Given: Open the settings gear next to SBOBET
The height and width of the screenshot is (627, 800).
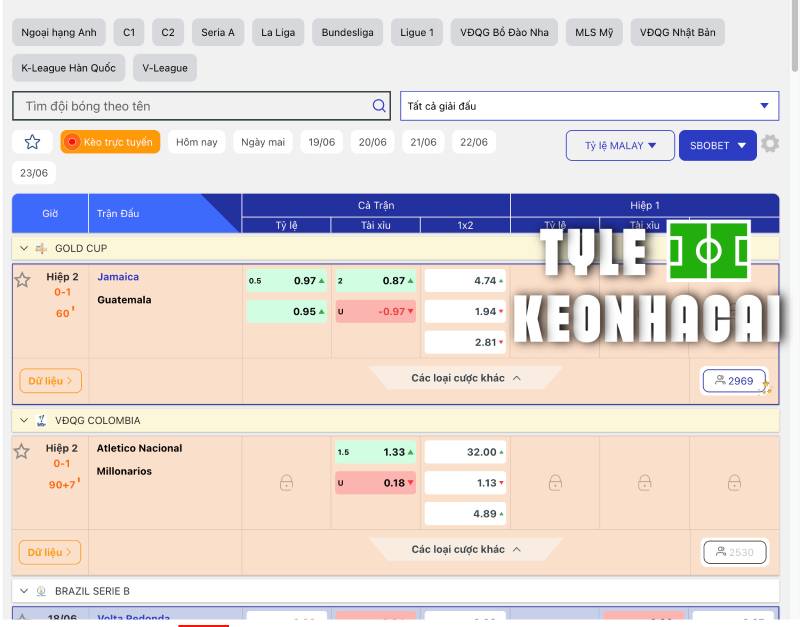Looking at the screenshot, I should click(770, 144).
